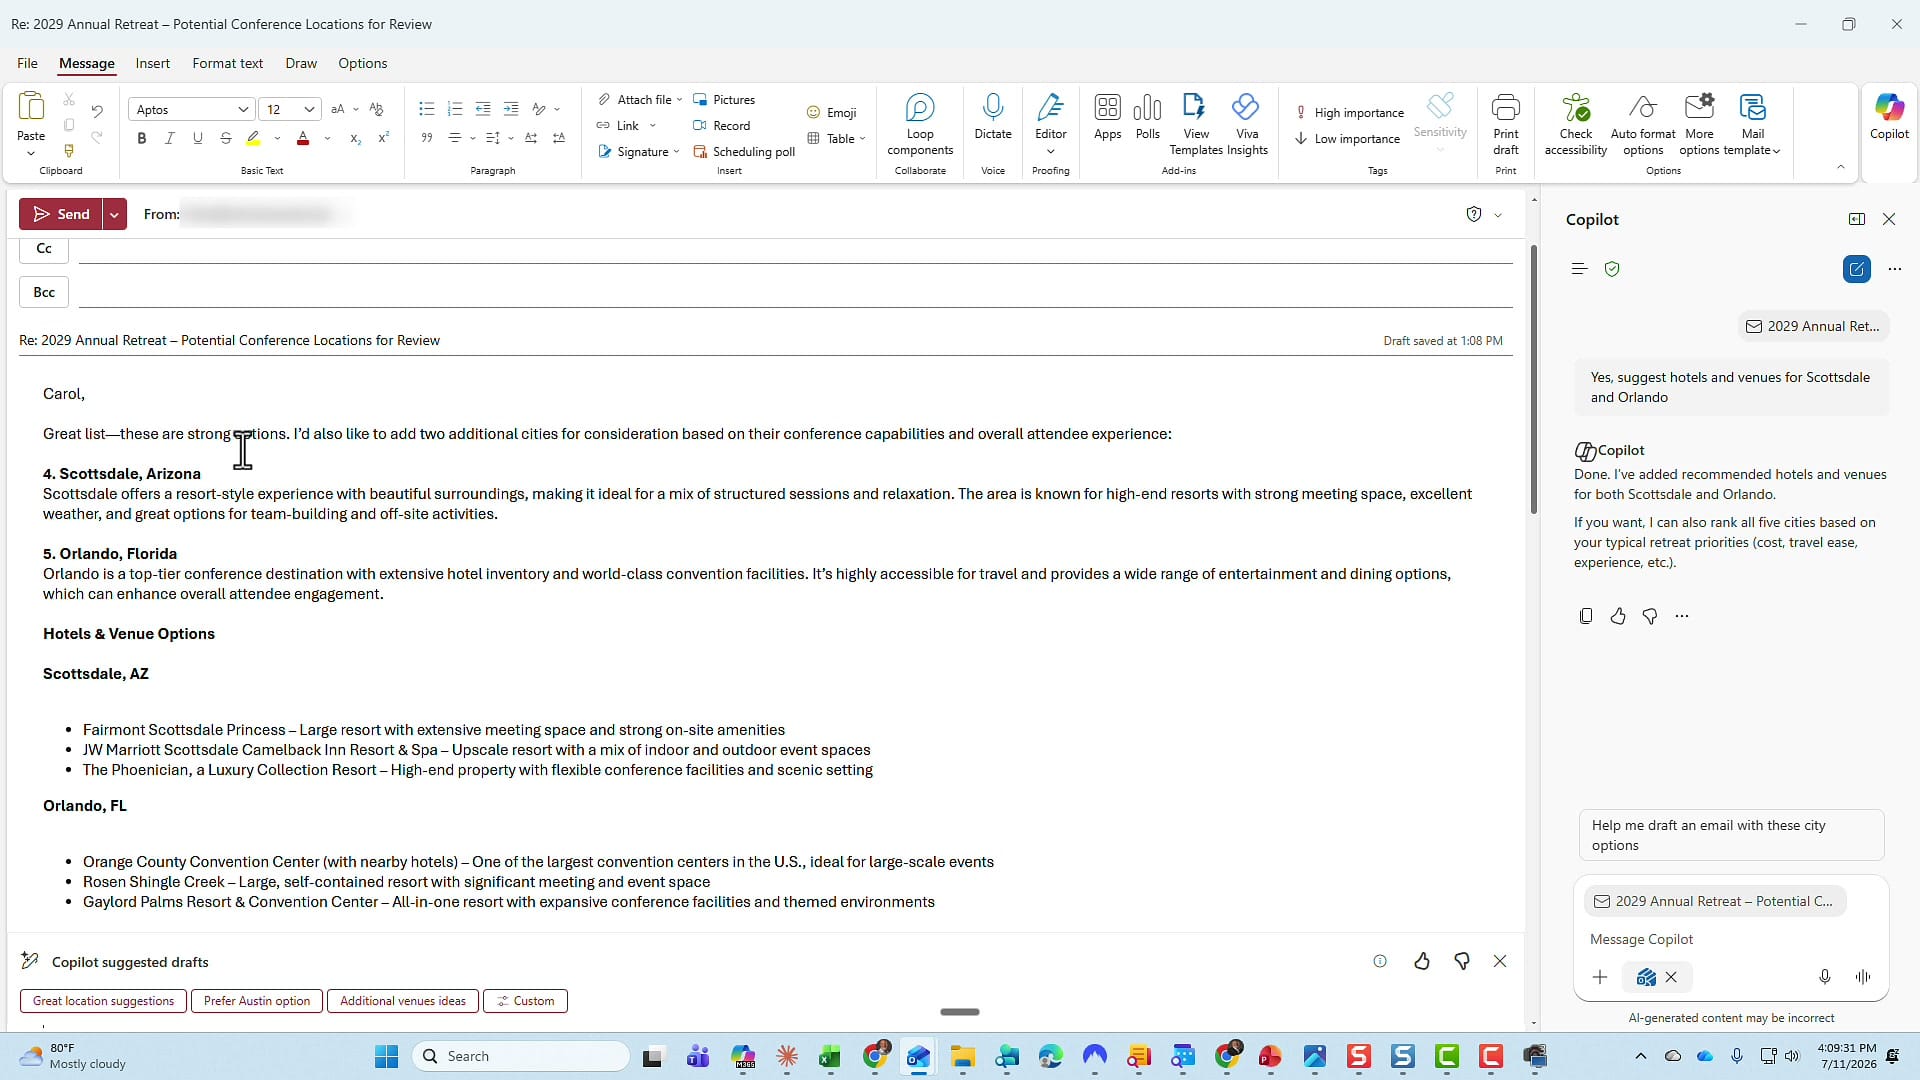Expand the Mail template dropdown

coord(1776,151)
